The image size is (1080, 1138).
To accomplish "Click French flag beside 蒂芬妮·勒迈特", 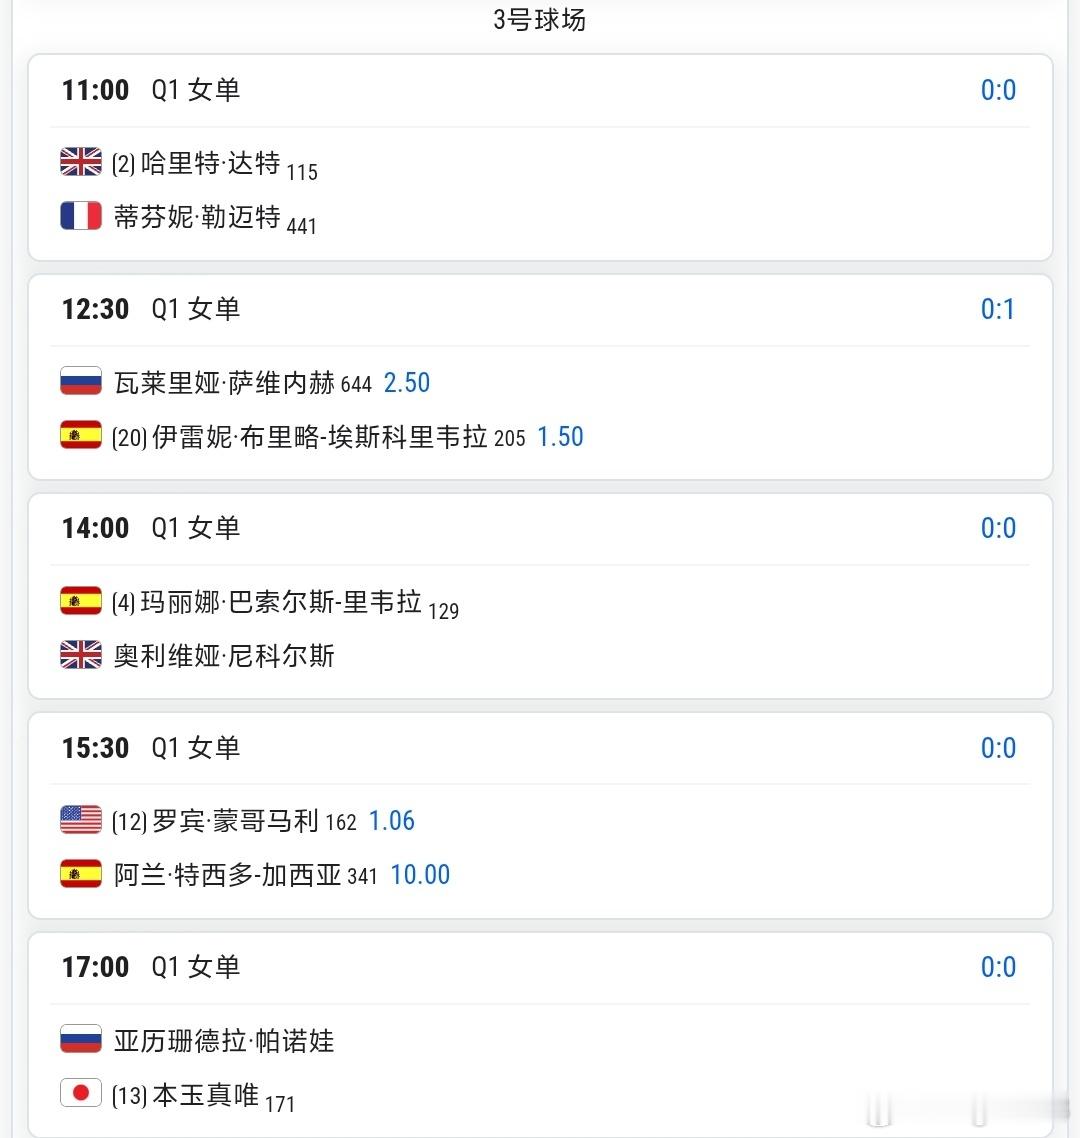I will pyautogui.click(x=81, y=216).
